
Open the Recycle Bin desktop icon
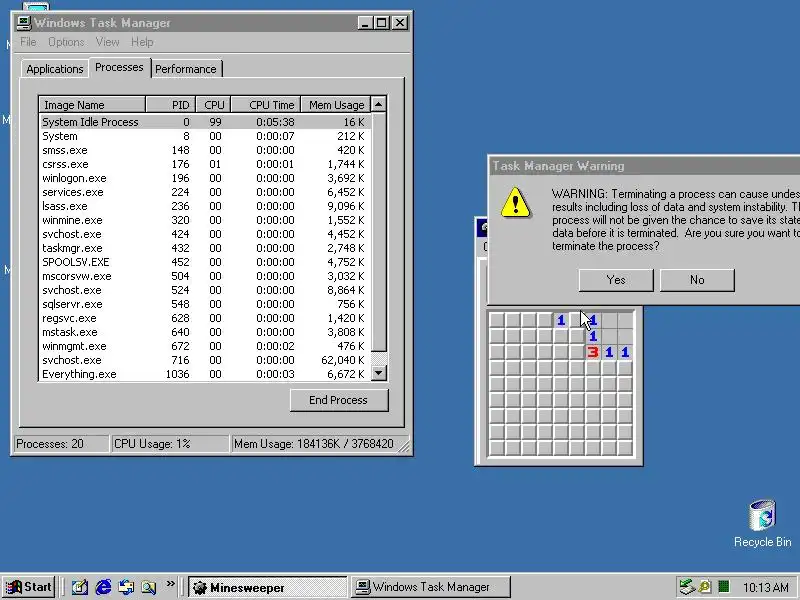click(x=762, y=524)
